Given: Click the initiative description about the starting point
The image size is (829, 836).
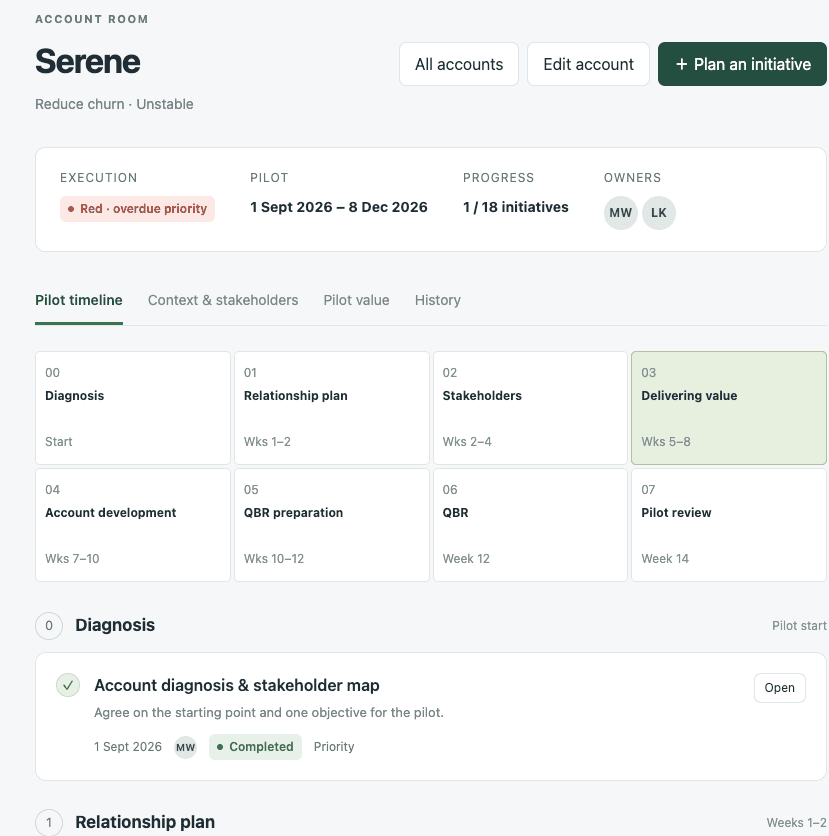Looking at the screenshot, I should pos(269,713).
